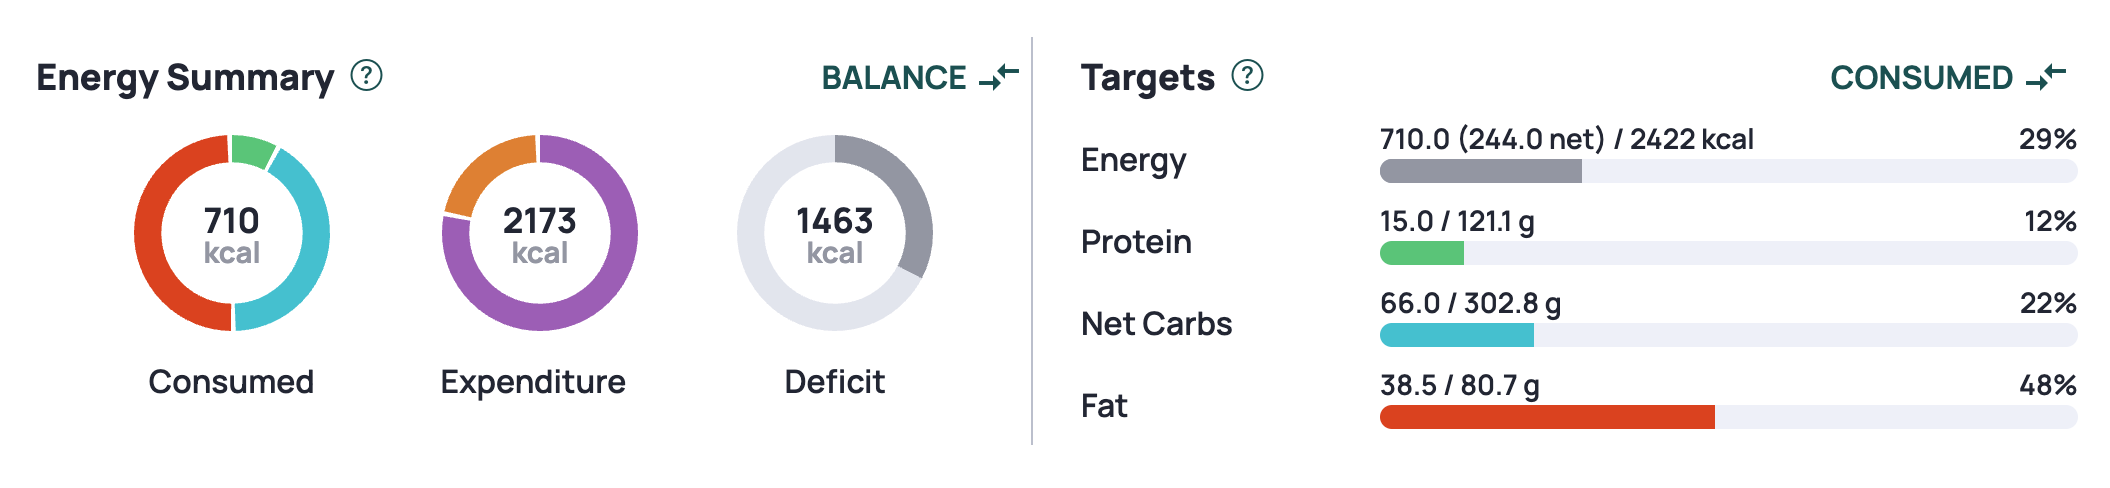Viewport: 2110px width, 488px height.
Task: Open the Protein target row label
Action: [x=1136, y=242]
